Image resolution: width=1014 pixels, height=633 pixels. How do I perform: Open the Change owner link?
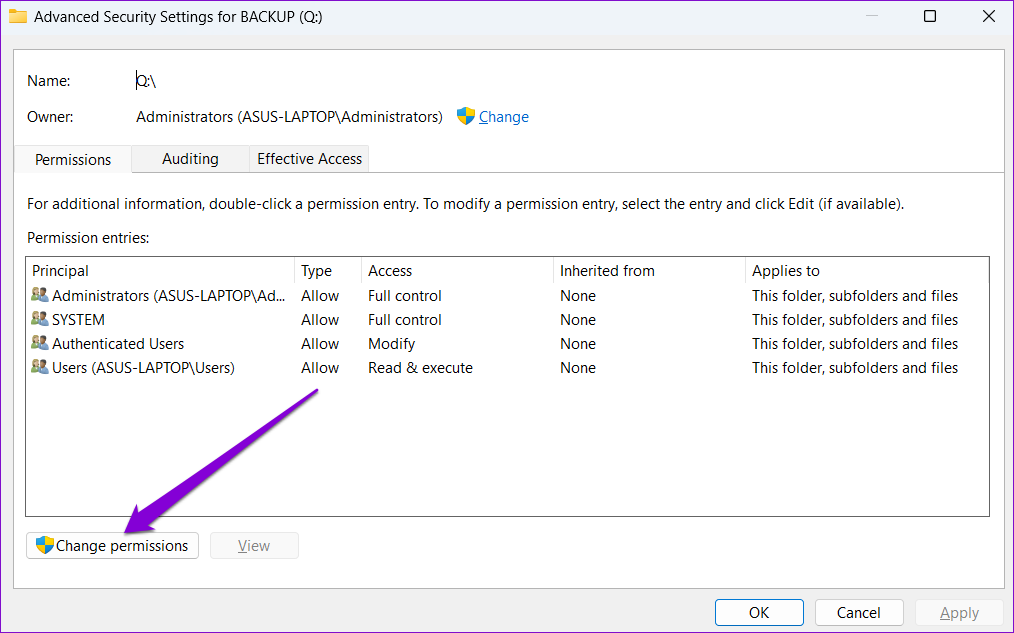pyautogui.click(x=504, y=117)
